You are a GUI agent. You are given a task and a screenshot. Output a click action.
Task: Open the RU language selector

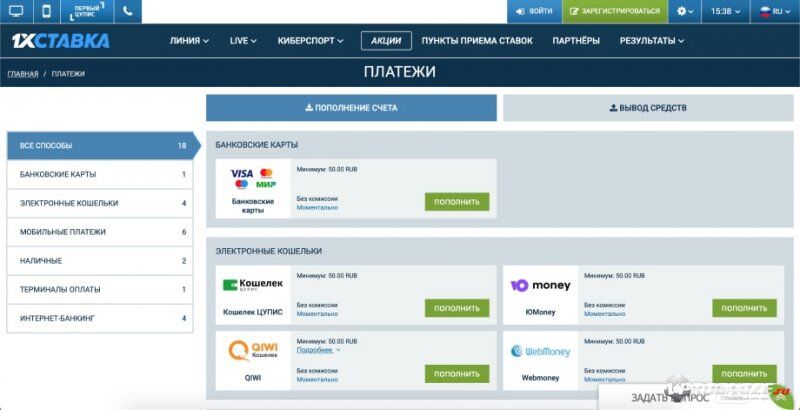[775, 11]
